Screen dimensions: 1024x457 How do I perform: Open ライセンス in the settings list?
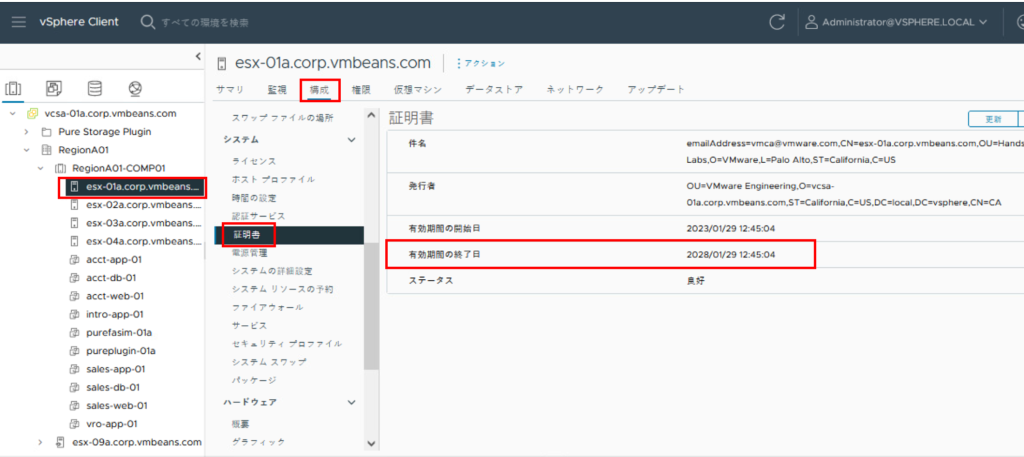point(254,161)
